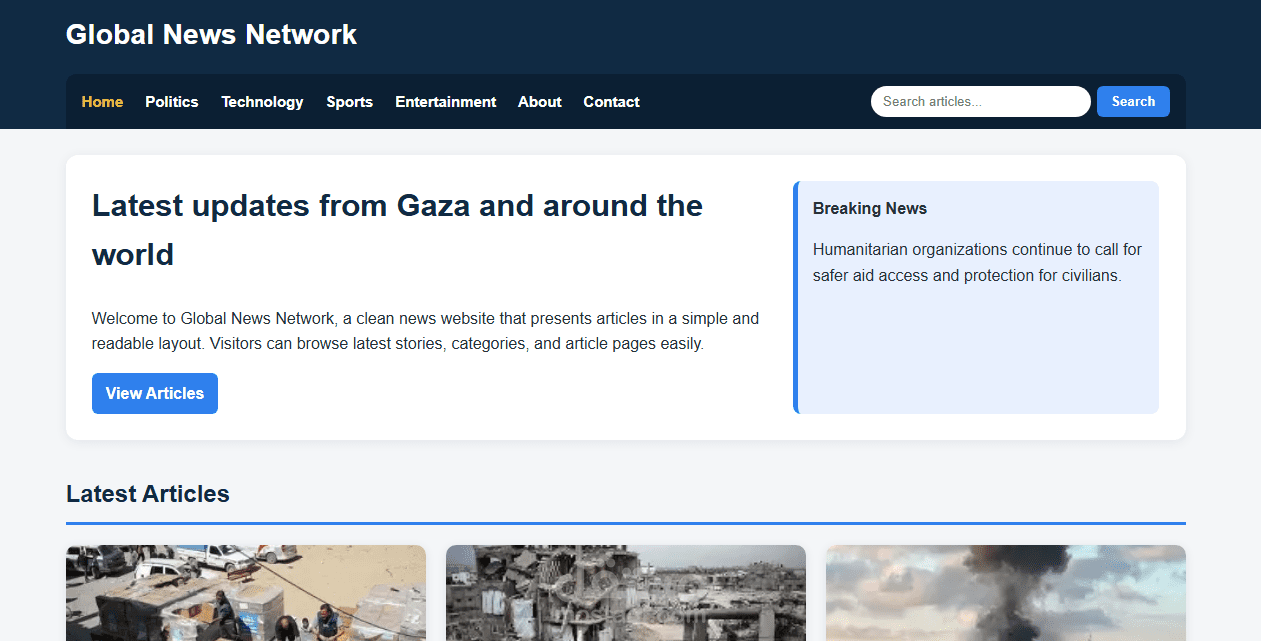Click the Search articles input field
The image size is (1261, 641).
pyautogui.click(x=981, y=101)
